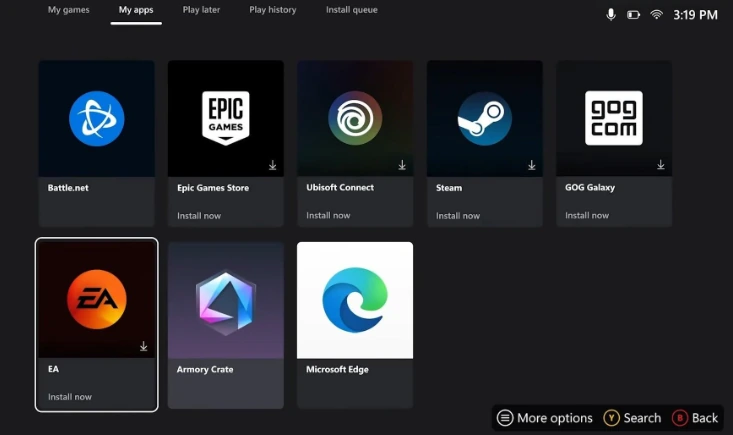
Task: Open the Play later tab
Action: (x=201, y=10)
